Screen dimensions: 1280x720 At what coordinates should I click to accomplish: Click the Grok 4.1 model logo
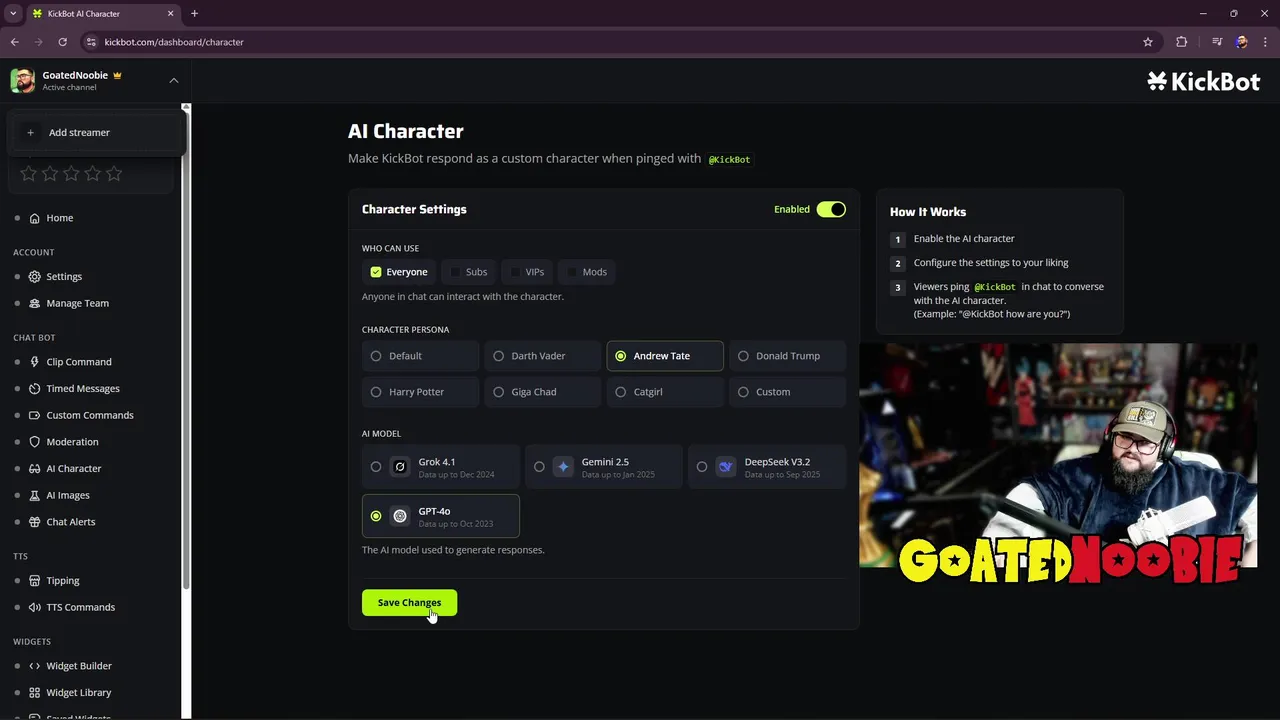[400, 467]
